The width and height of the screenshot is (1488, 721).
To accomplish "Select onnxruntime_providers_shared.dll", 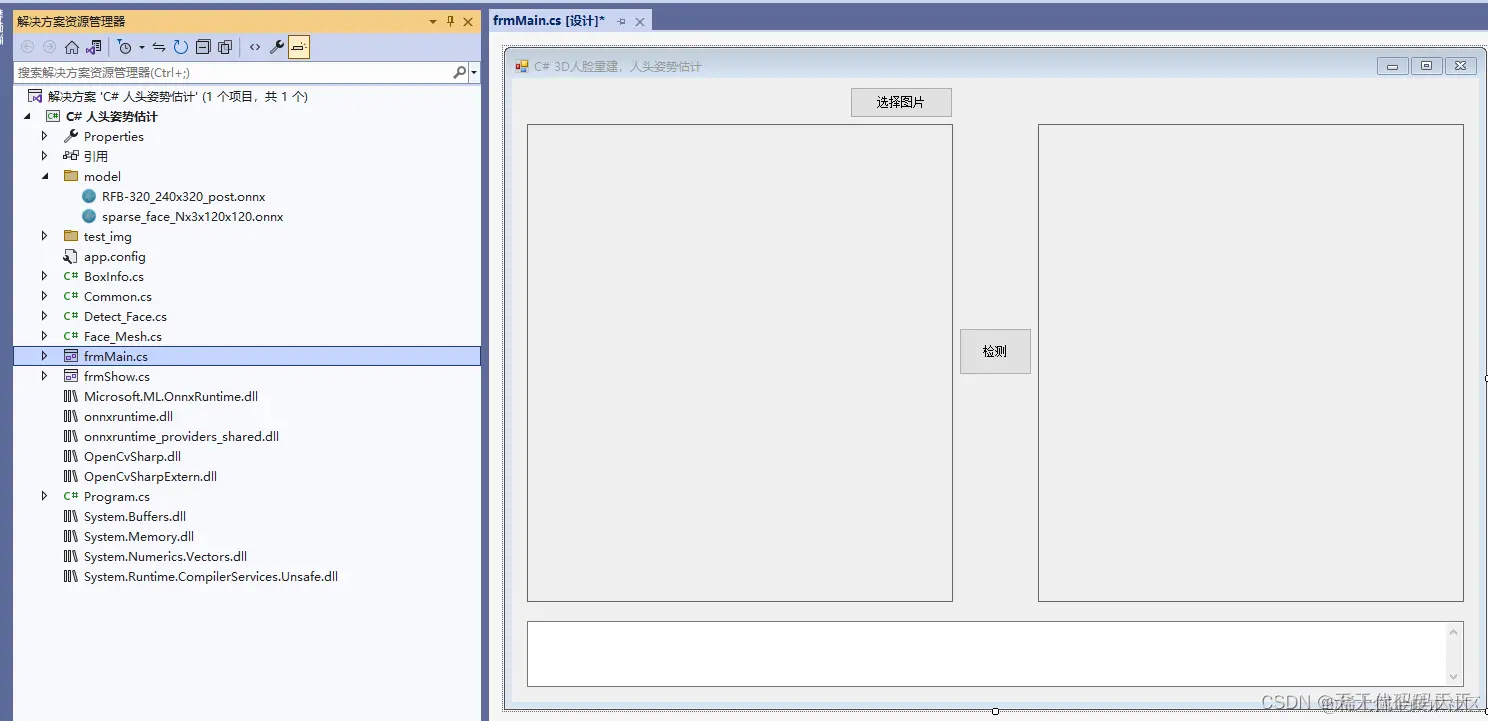I will [181, 437].
